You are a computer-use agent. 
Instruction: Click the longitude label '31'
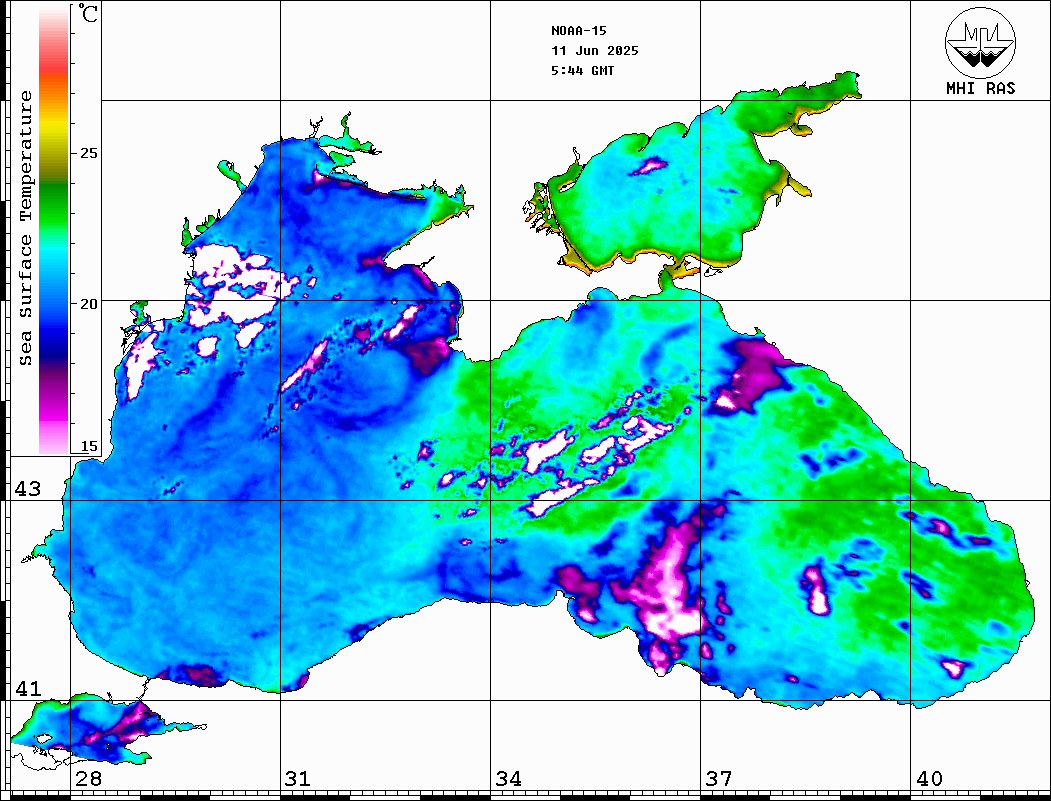(298, 778)
